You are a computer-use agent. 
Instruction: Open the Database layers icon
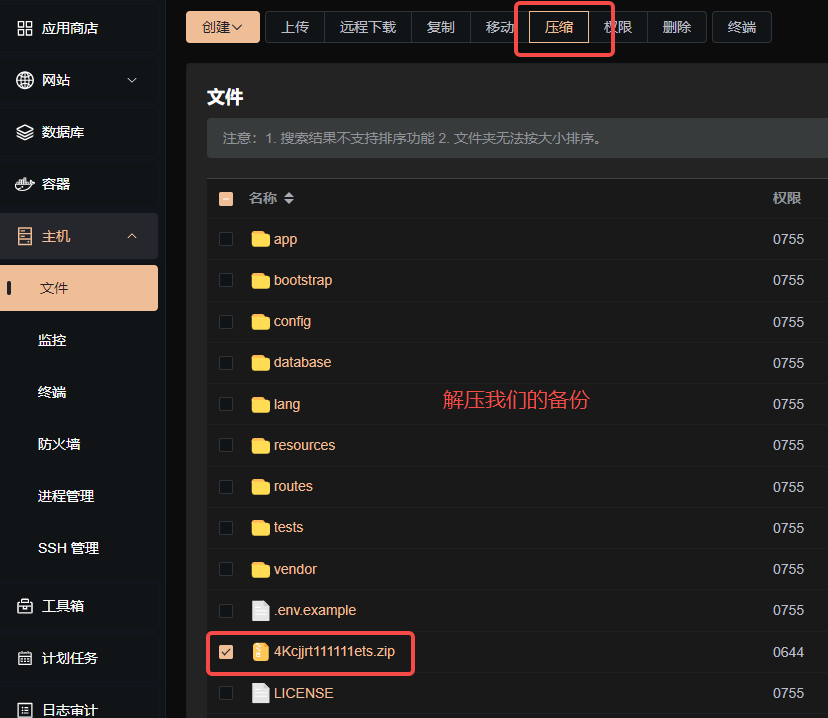pyautogui.click(x=25, y=132)
